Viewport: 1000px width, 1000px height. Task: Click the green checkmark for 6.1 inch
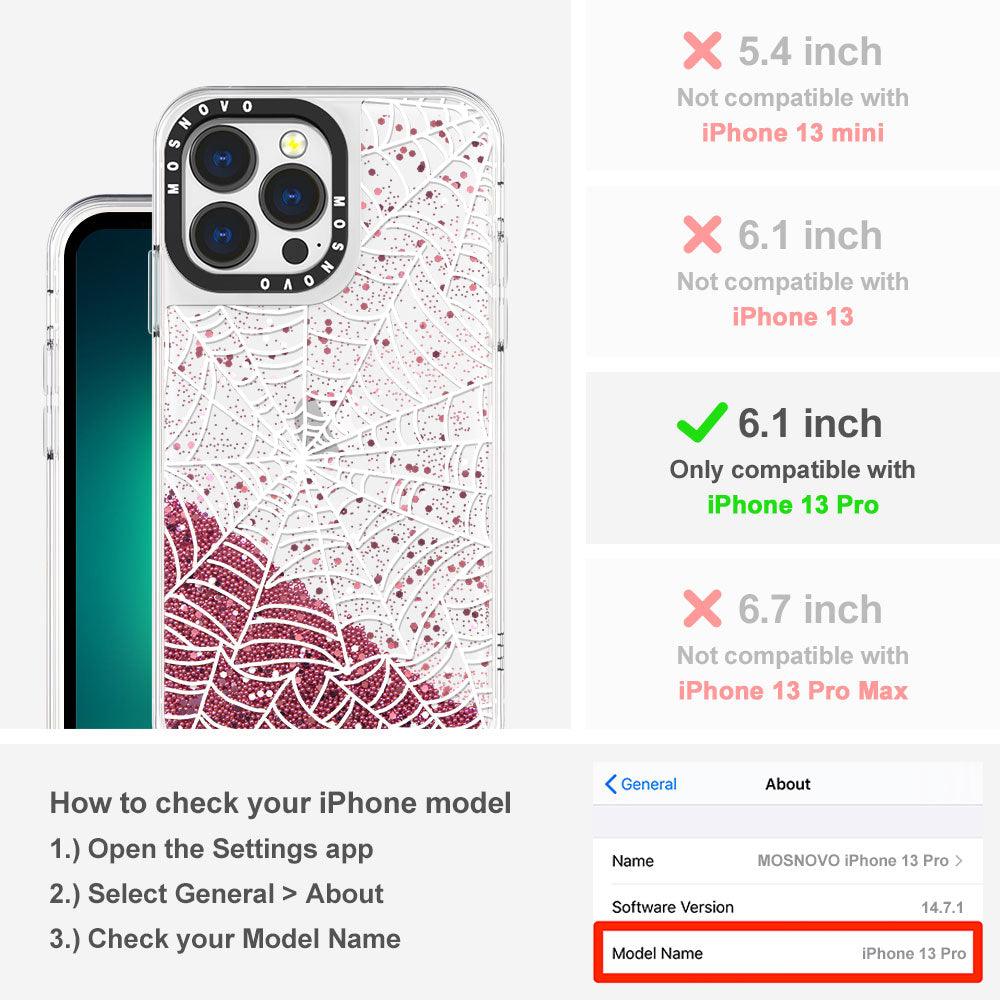tap(702, 422)
